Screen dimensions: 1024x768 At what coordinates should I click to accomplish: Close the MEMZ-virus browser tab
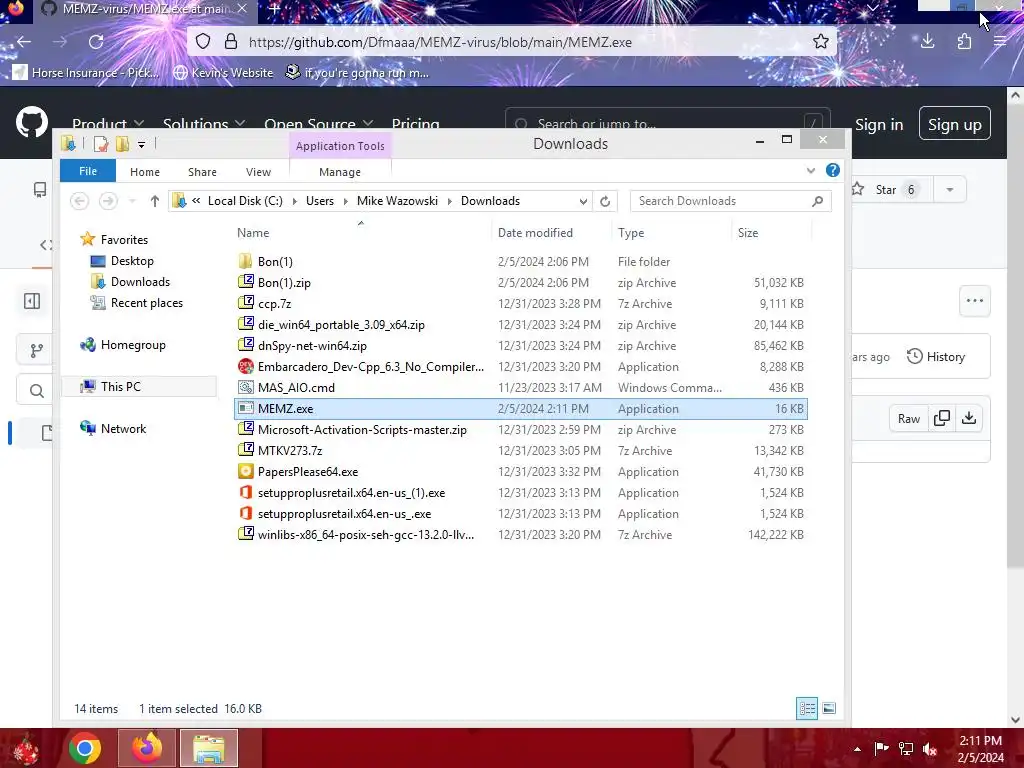point(242,8)
